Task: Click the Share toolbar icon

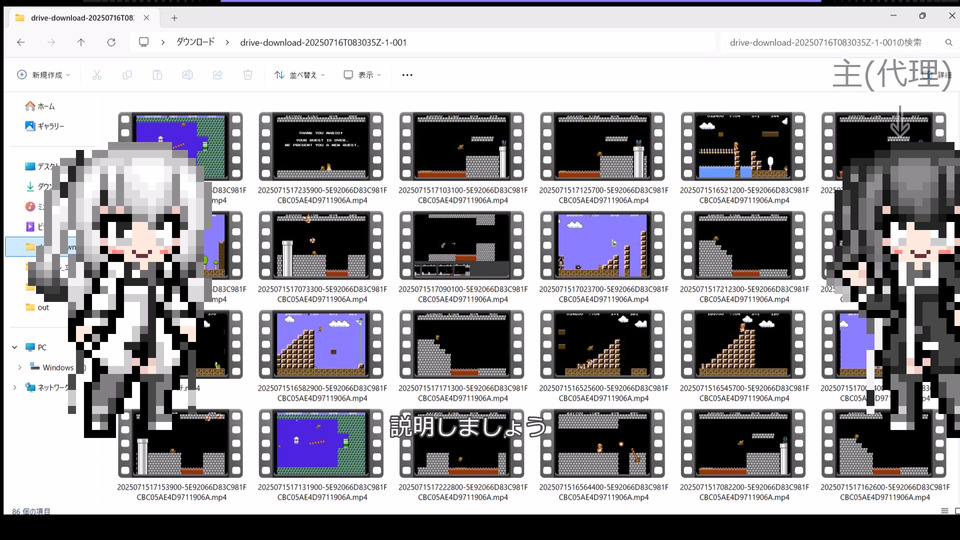Action: 217,75
